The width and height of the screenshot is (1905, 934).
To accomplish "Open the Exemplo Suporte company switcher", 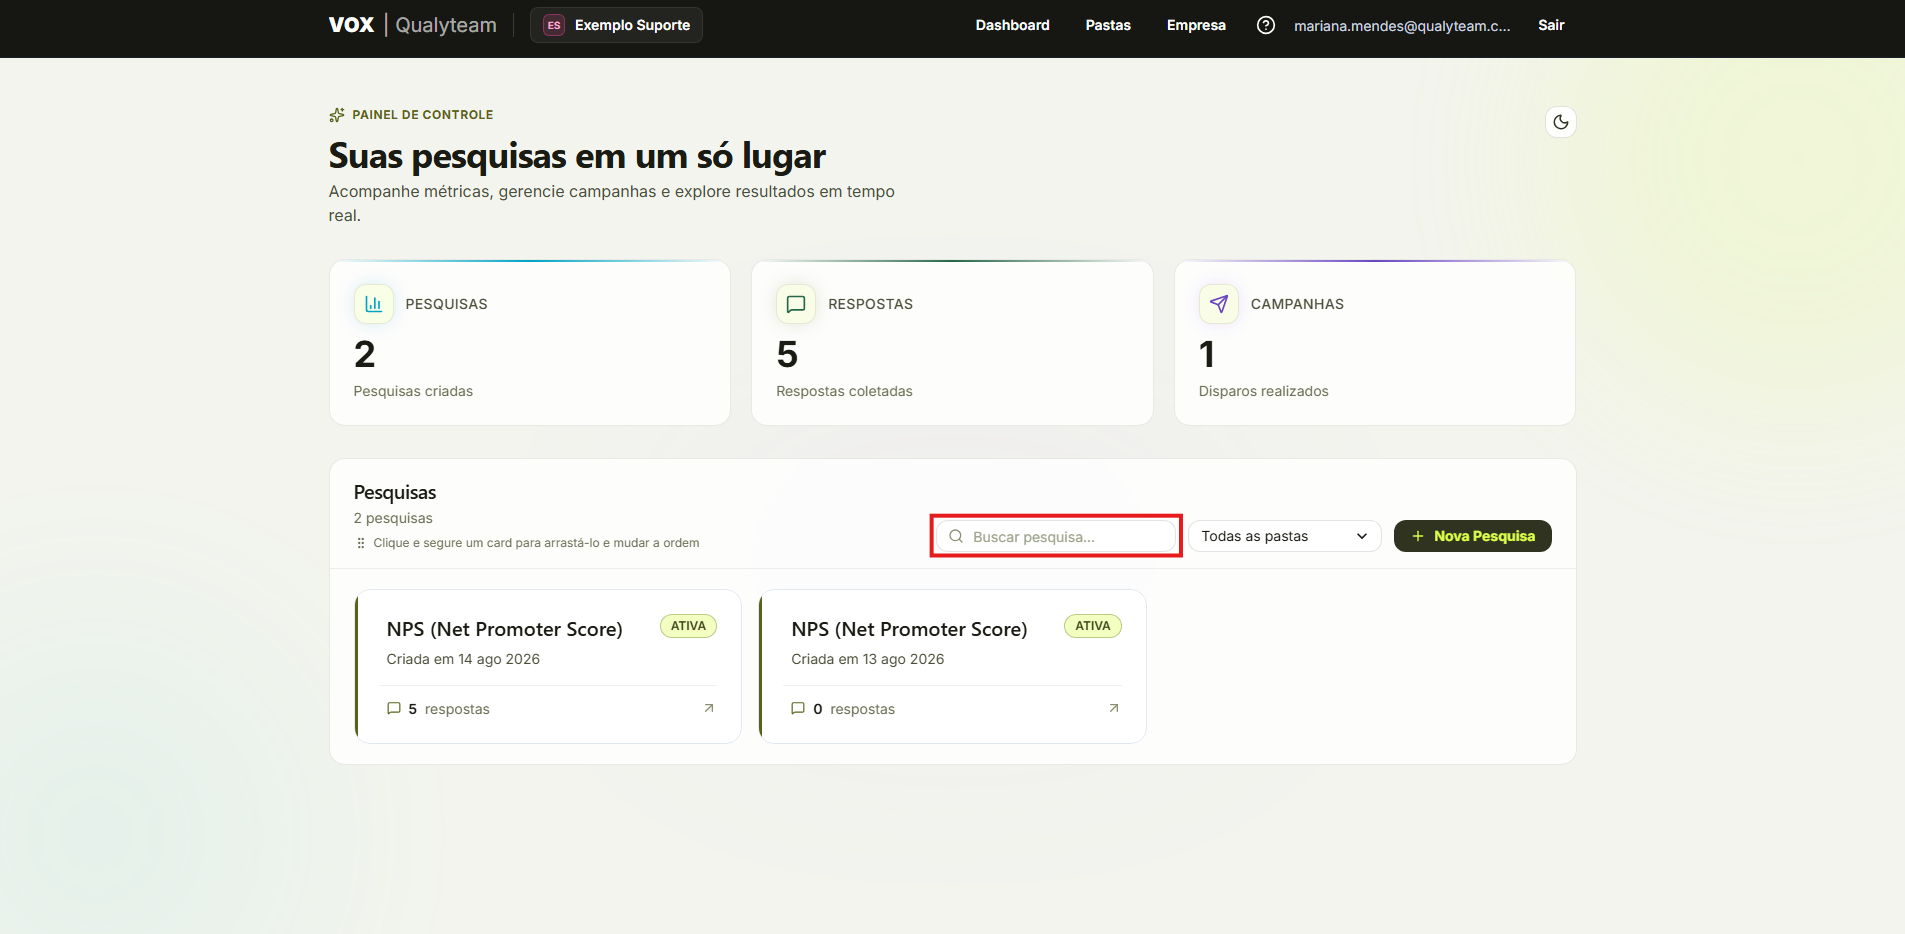I will pyautogui.click(x=616, y=25).
